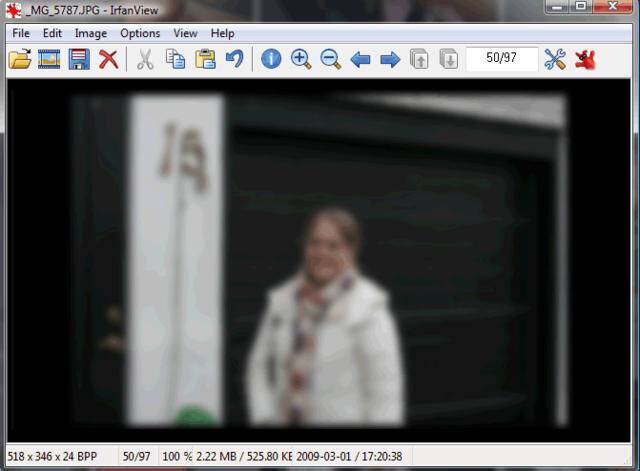Copy the image using the Copy icon
The height and width of the screenshot is (471, 640).
pyautogui.click(x=175, y=59)
